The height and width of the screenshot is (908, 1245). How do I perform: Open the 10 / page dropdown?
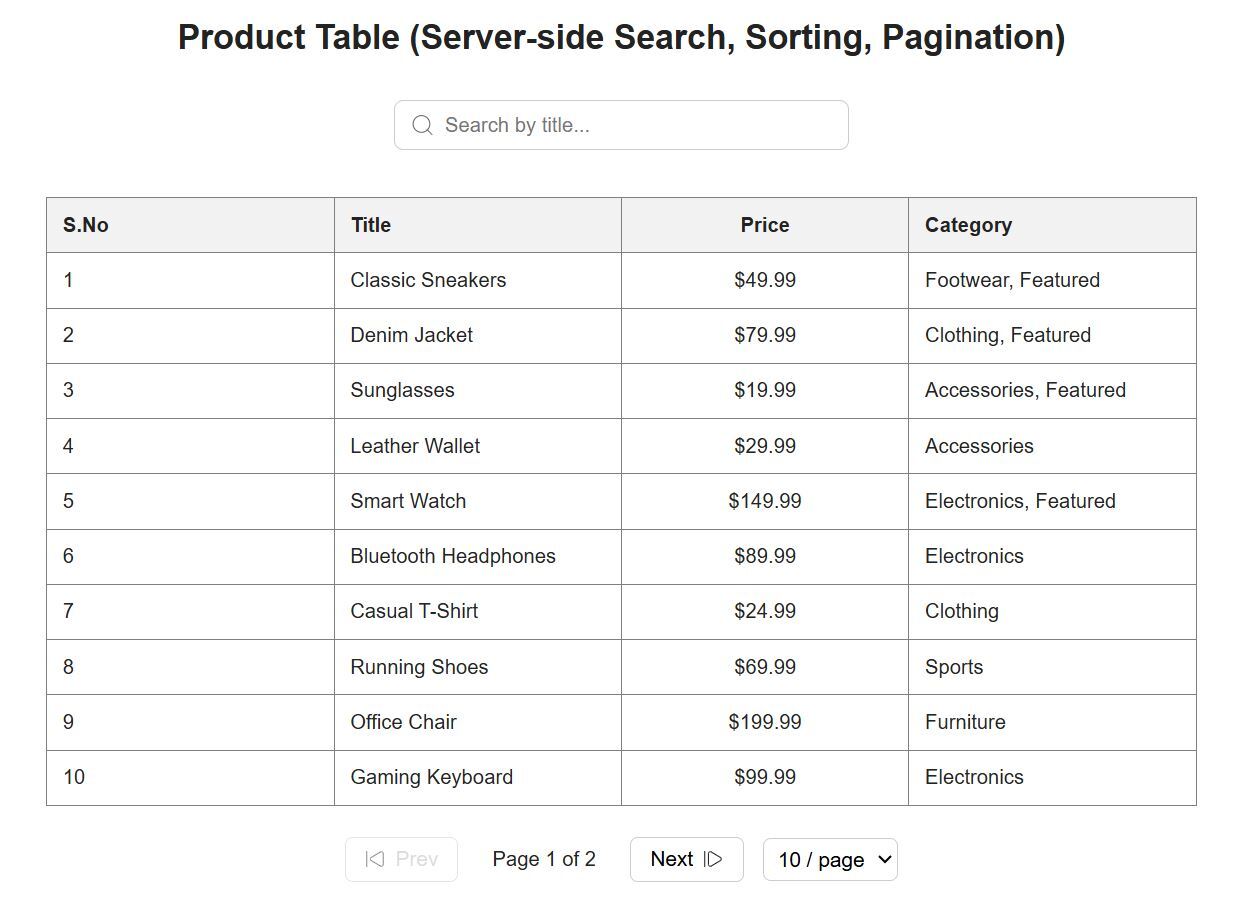point(830,860)
